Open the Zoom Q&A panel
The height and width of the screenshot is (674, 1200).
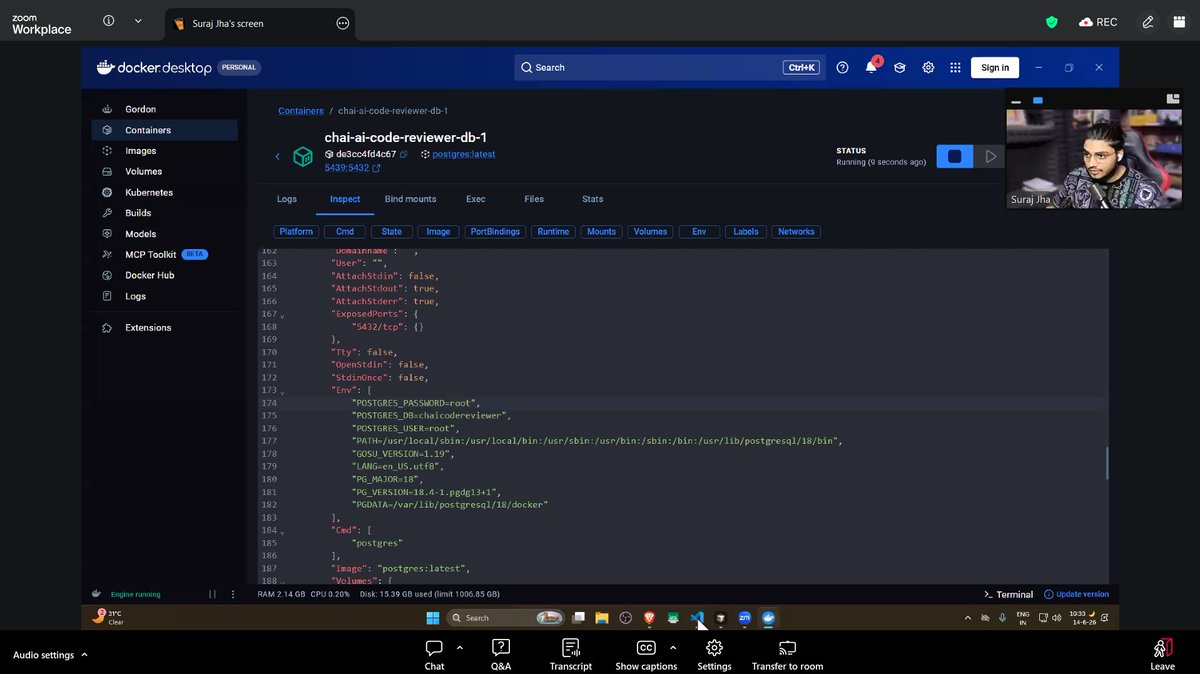pyautogui.click(x=501, y=655)
